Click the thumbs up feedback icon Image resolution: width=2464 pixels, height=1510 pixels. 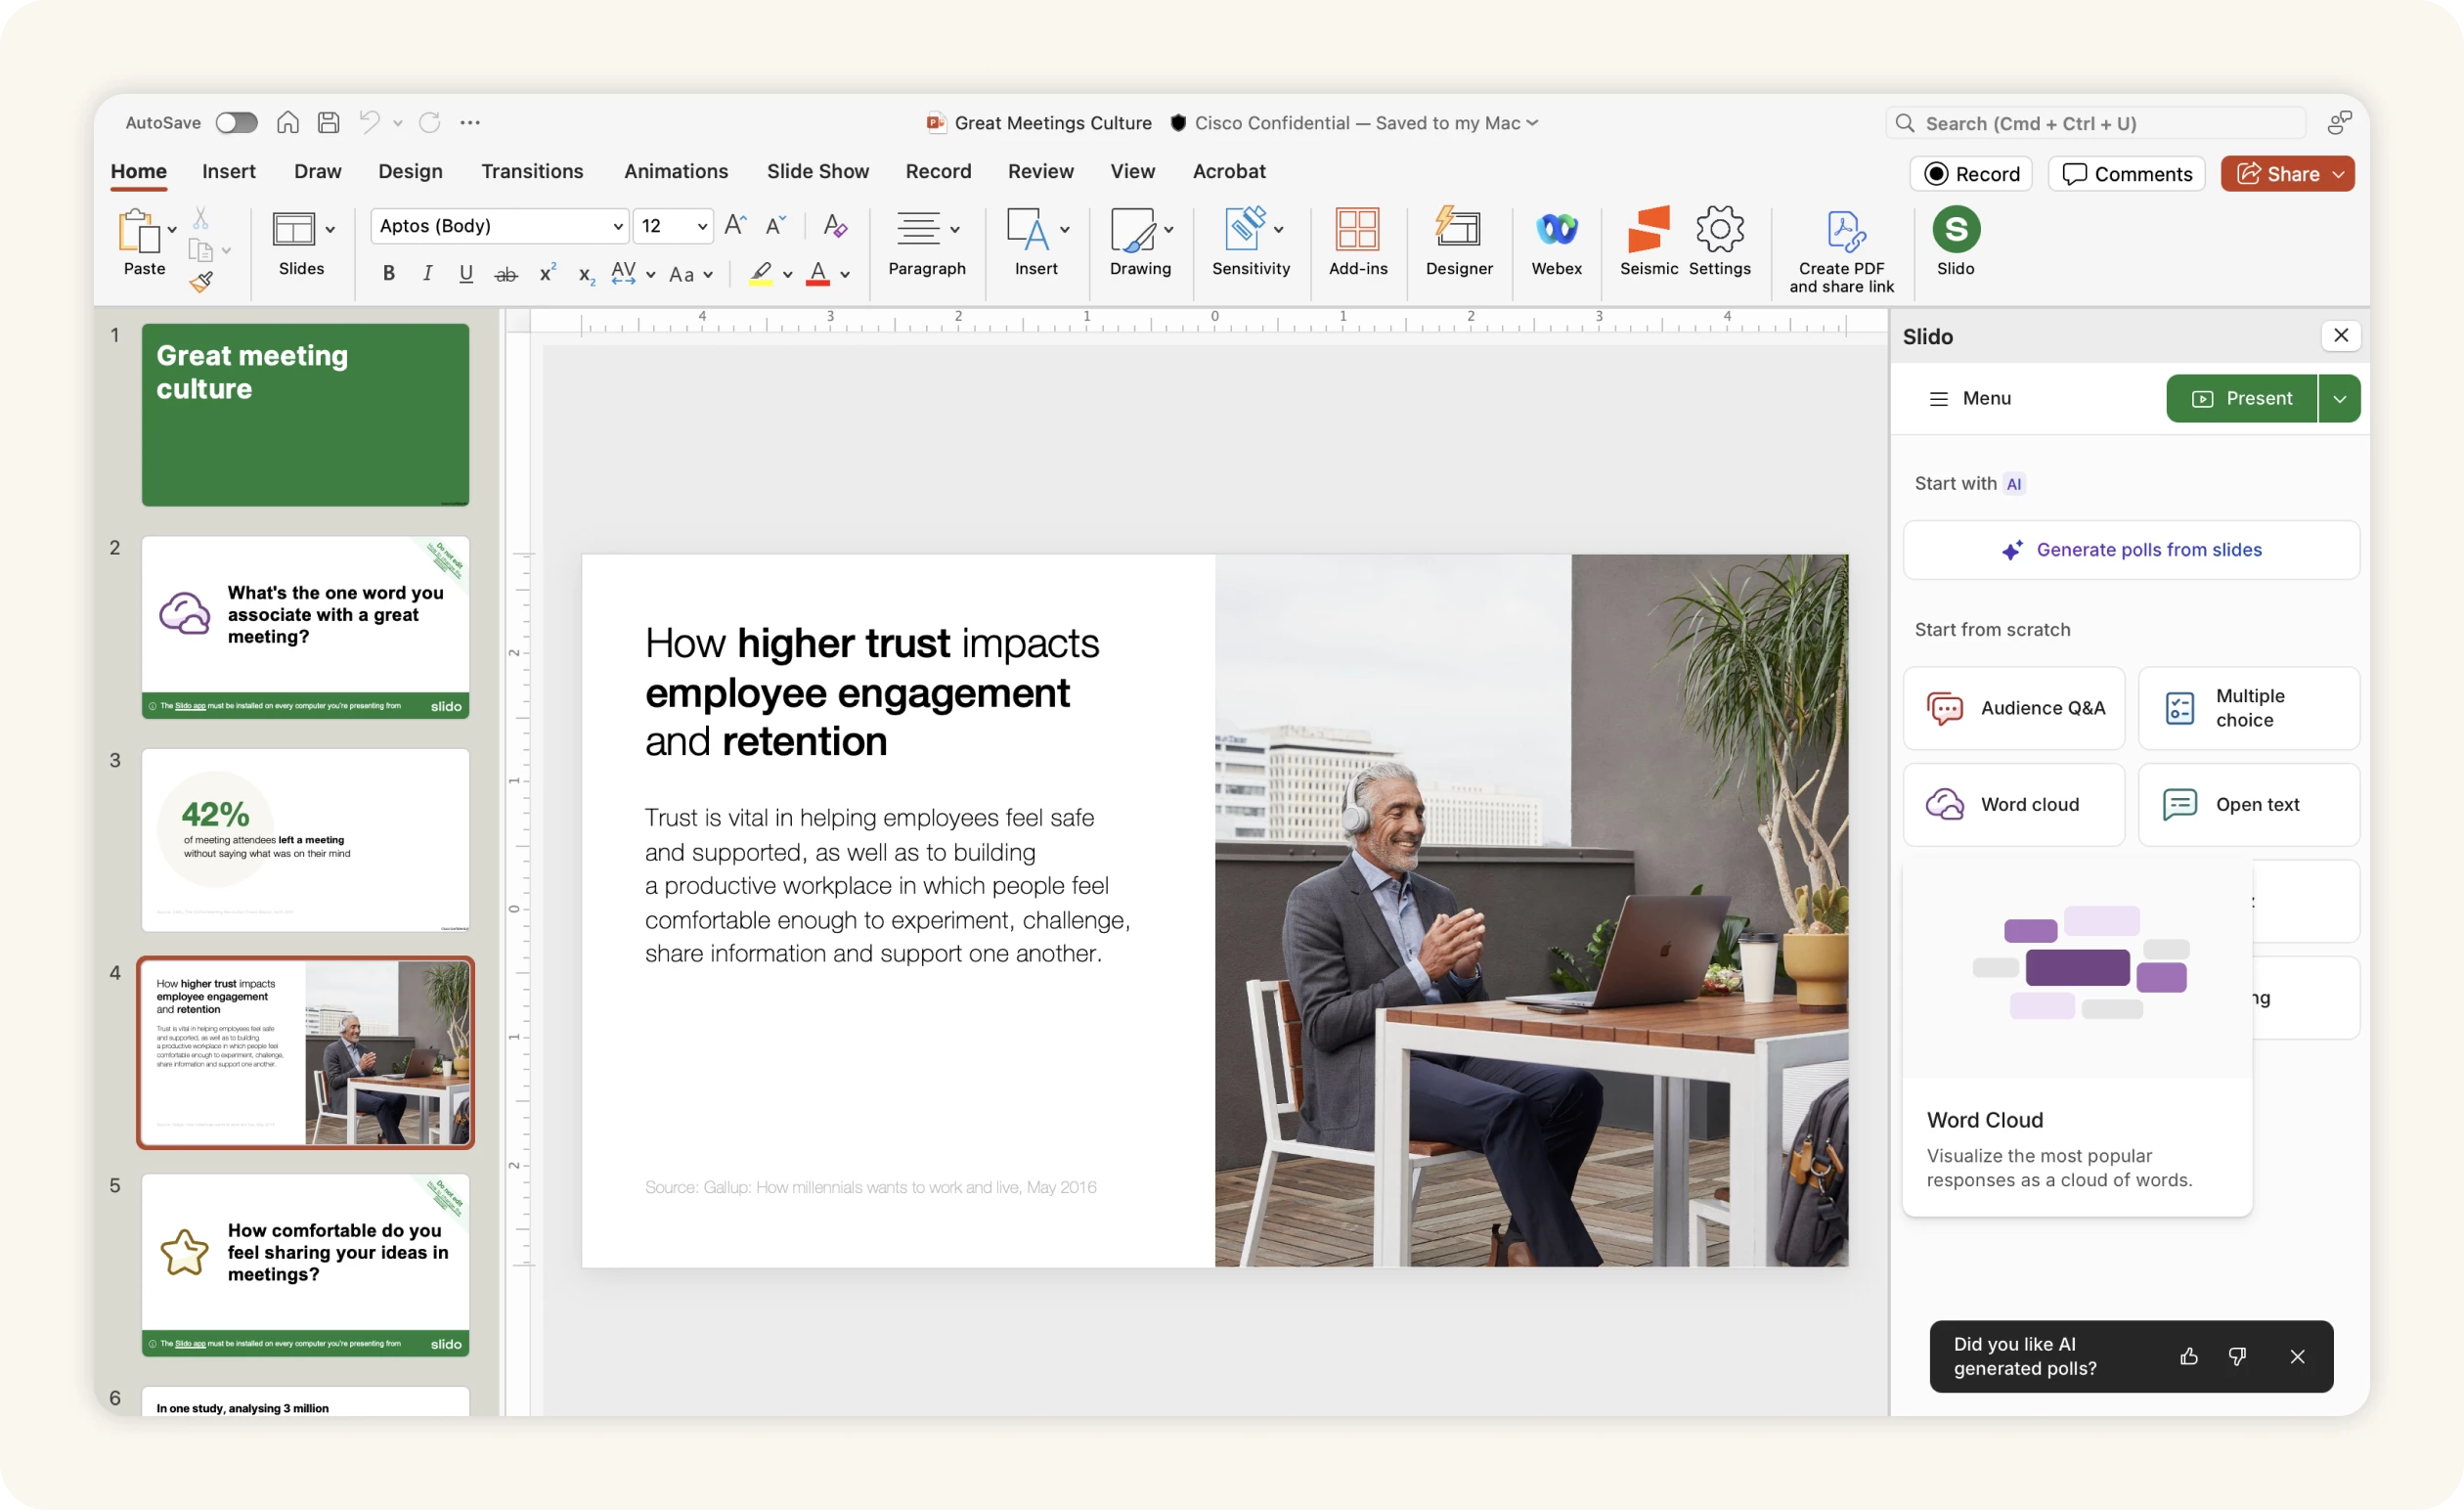point(2188,1356)
